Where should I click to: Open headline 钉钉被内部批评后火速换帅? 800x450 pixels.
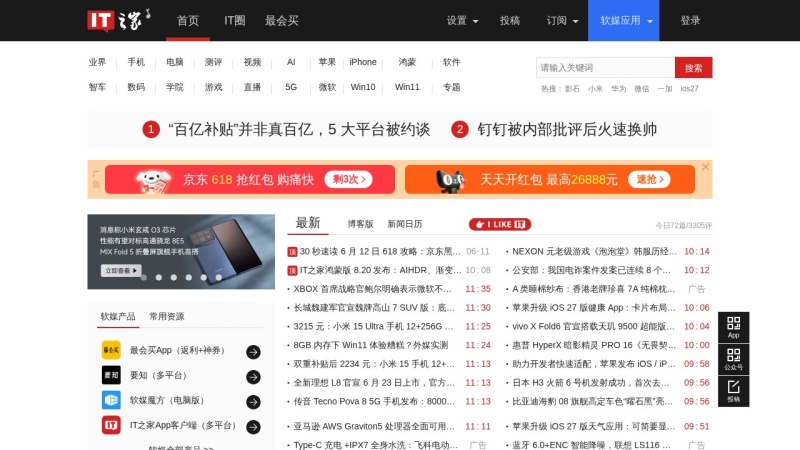tap(567, 130)
